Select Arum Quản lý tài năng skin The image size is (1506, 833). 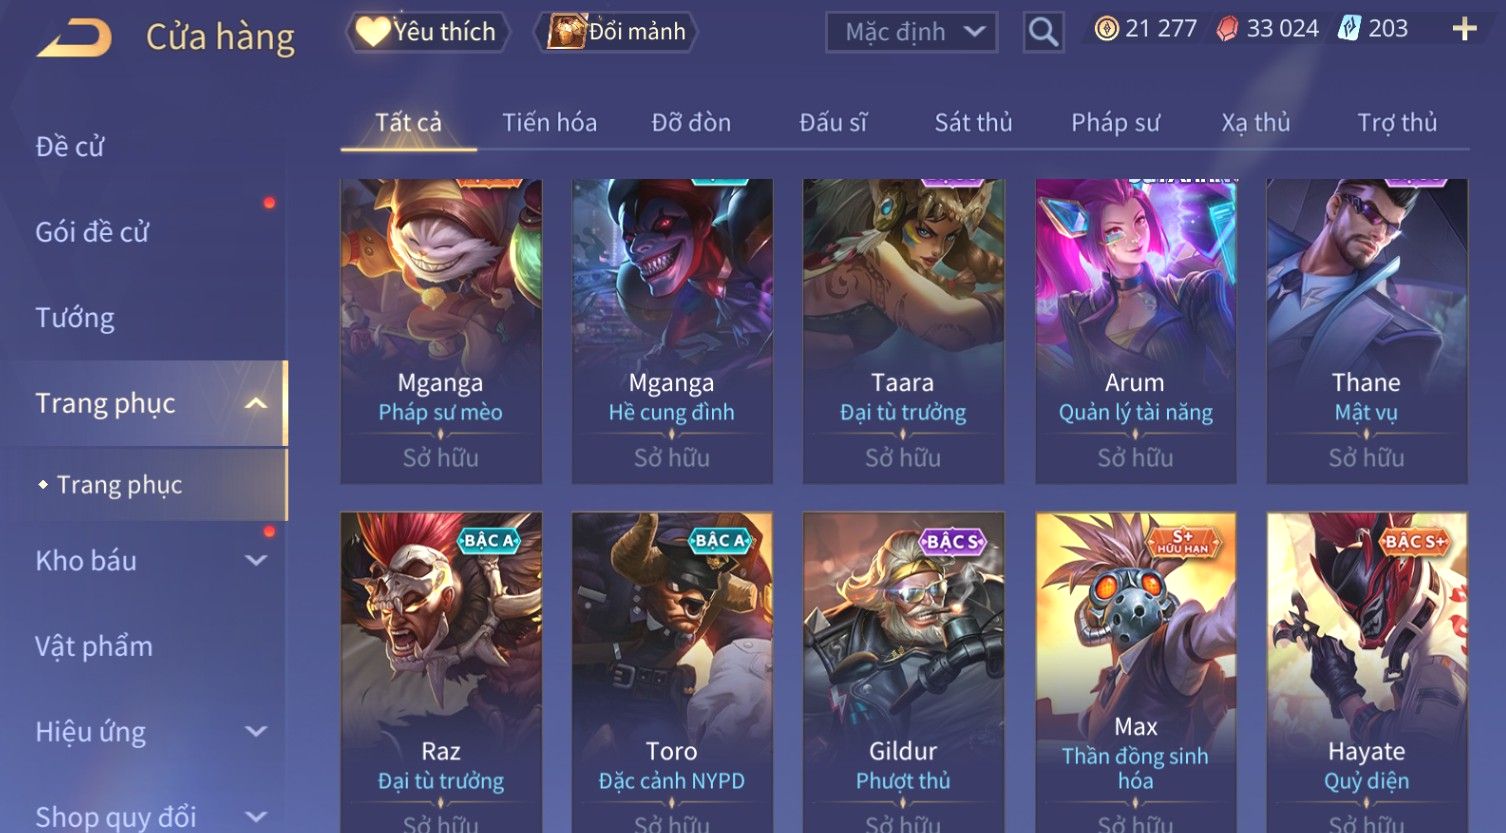point(1135,331)
